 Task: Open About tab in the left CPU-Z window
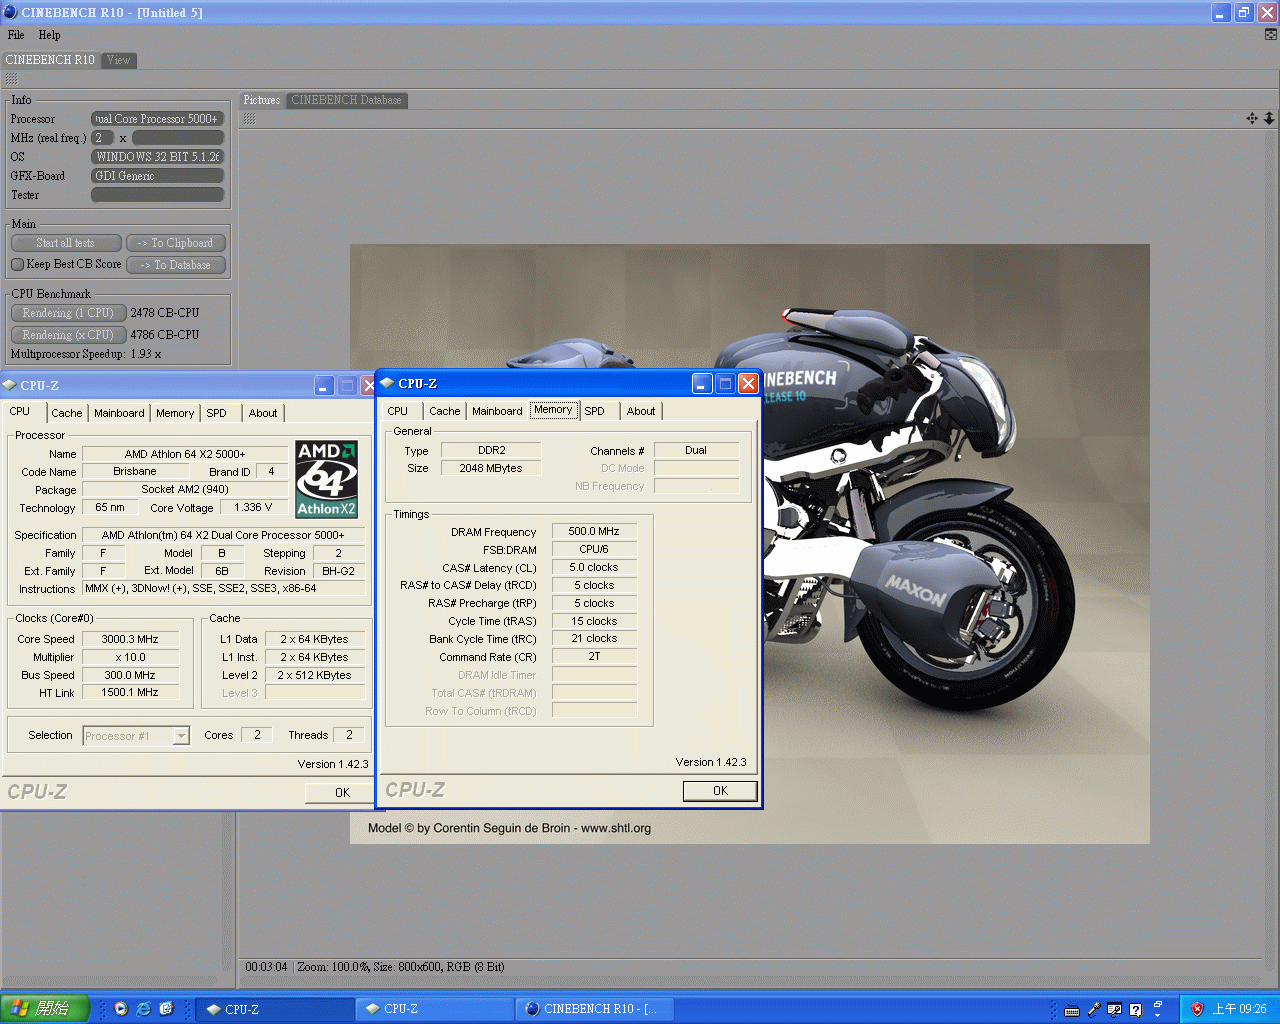click(x=263, y=413)
